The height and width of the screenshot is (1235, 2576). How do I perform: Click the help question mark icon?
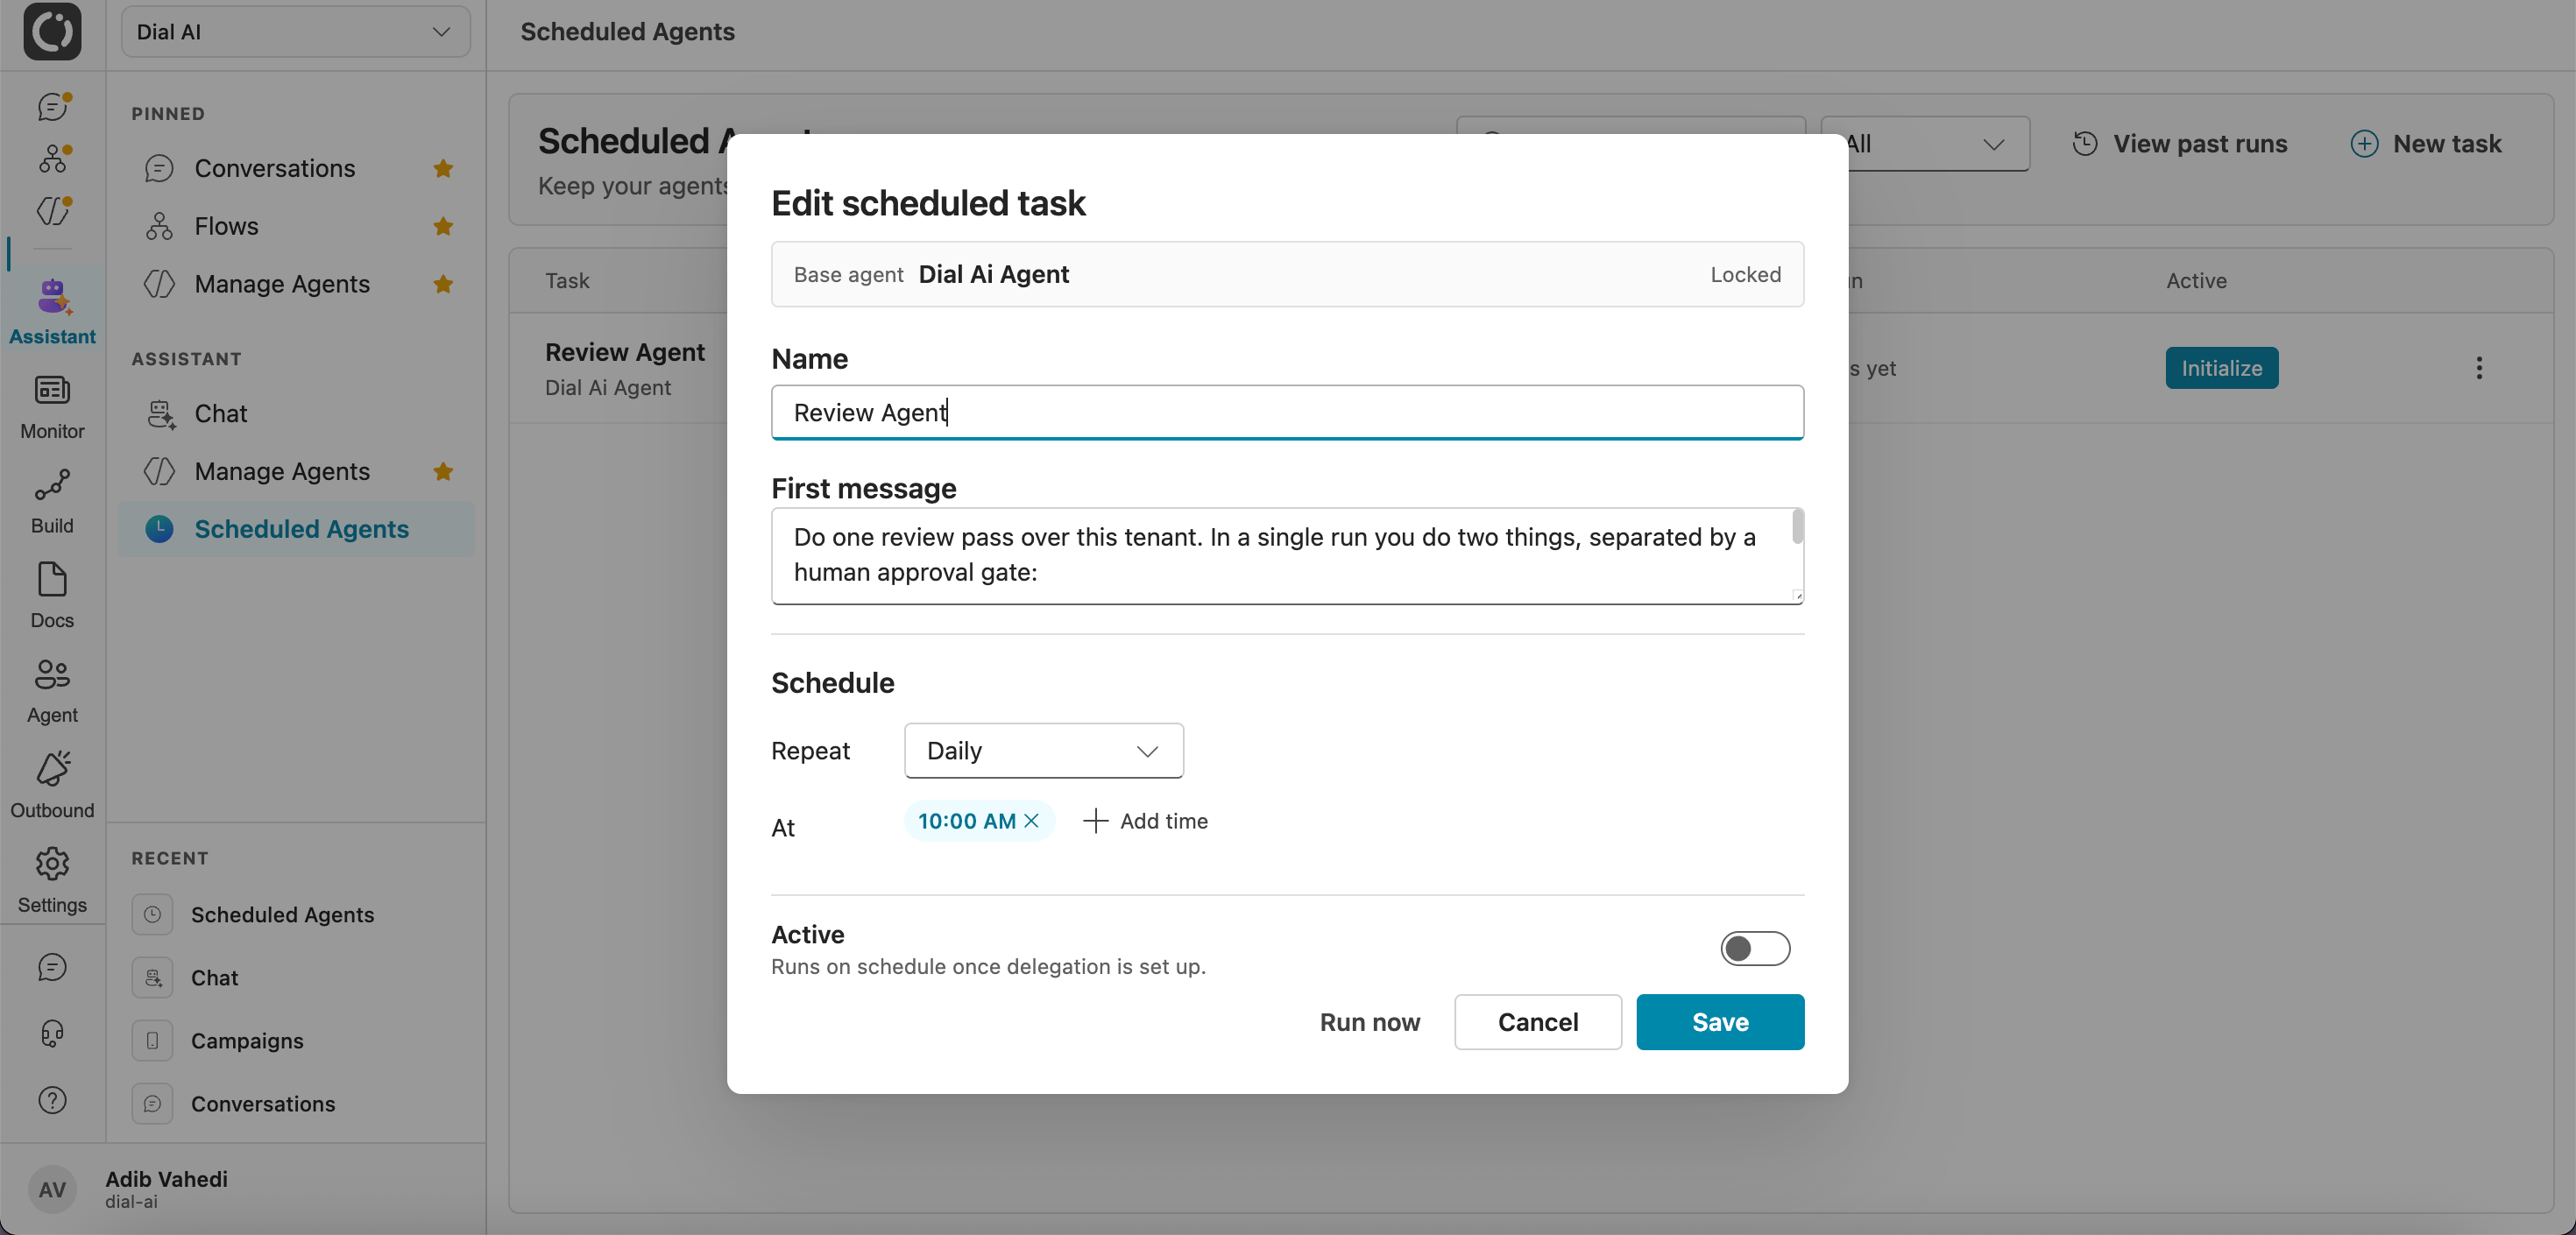pos(52,1100)
